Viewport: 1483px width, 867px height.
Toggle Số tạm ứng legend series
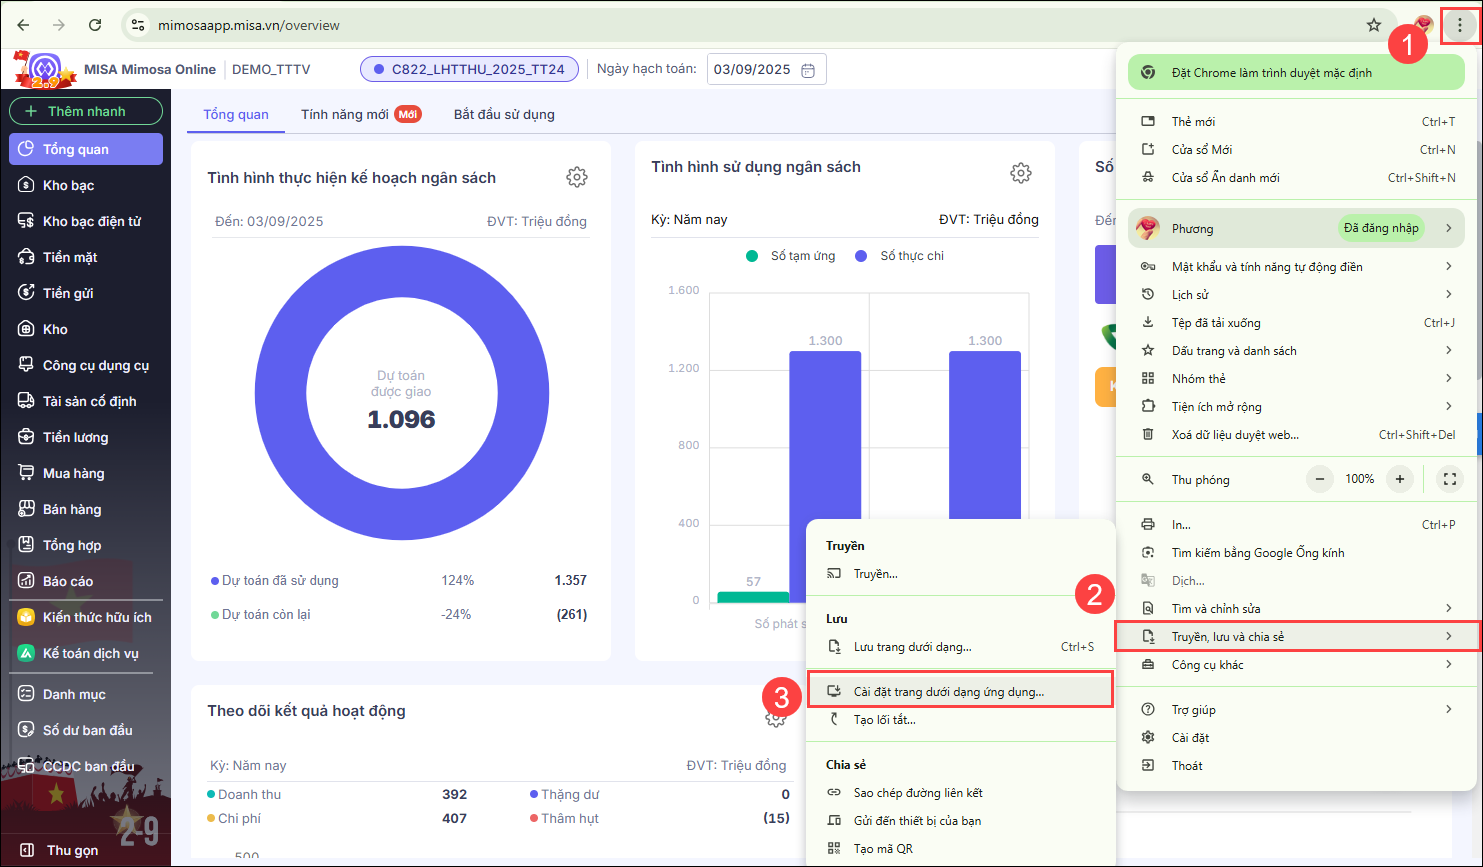791,256
